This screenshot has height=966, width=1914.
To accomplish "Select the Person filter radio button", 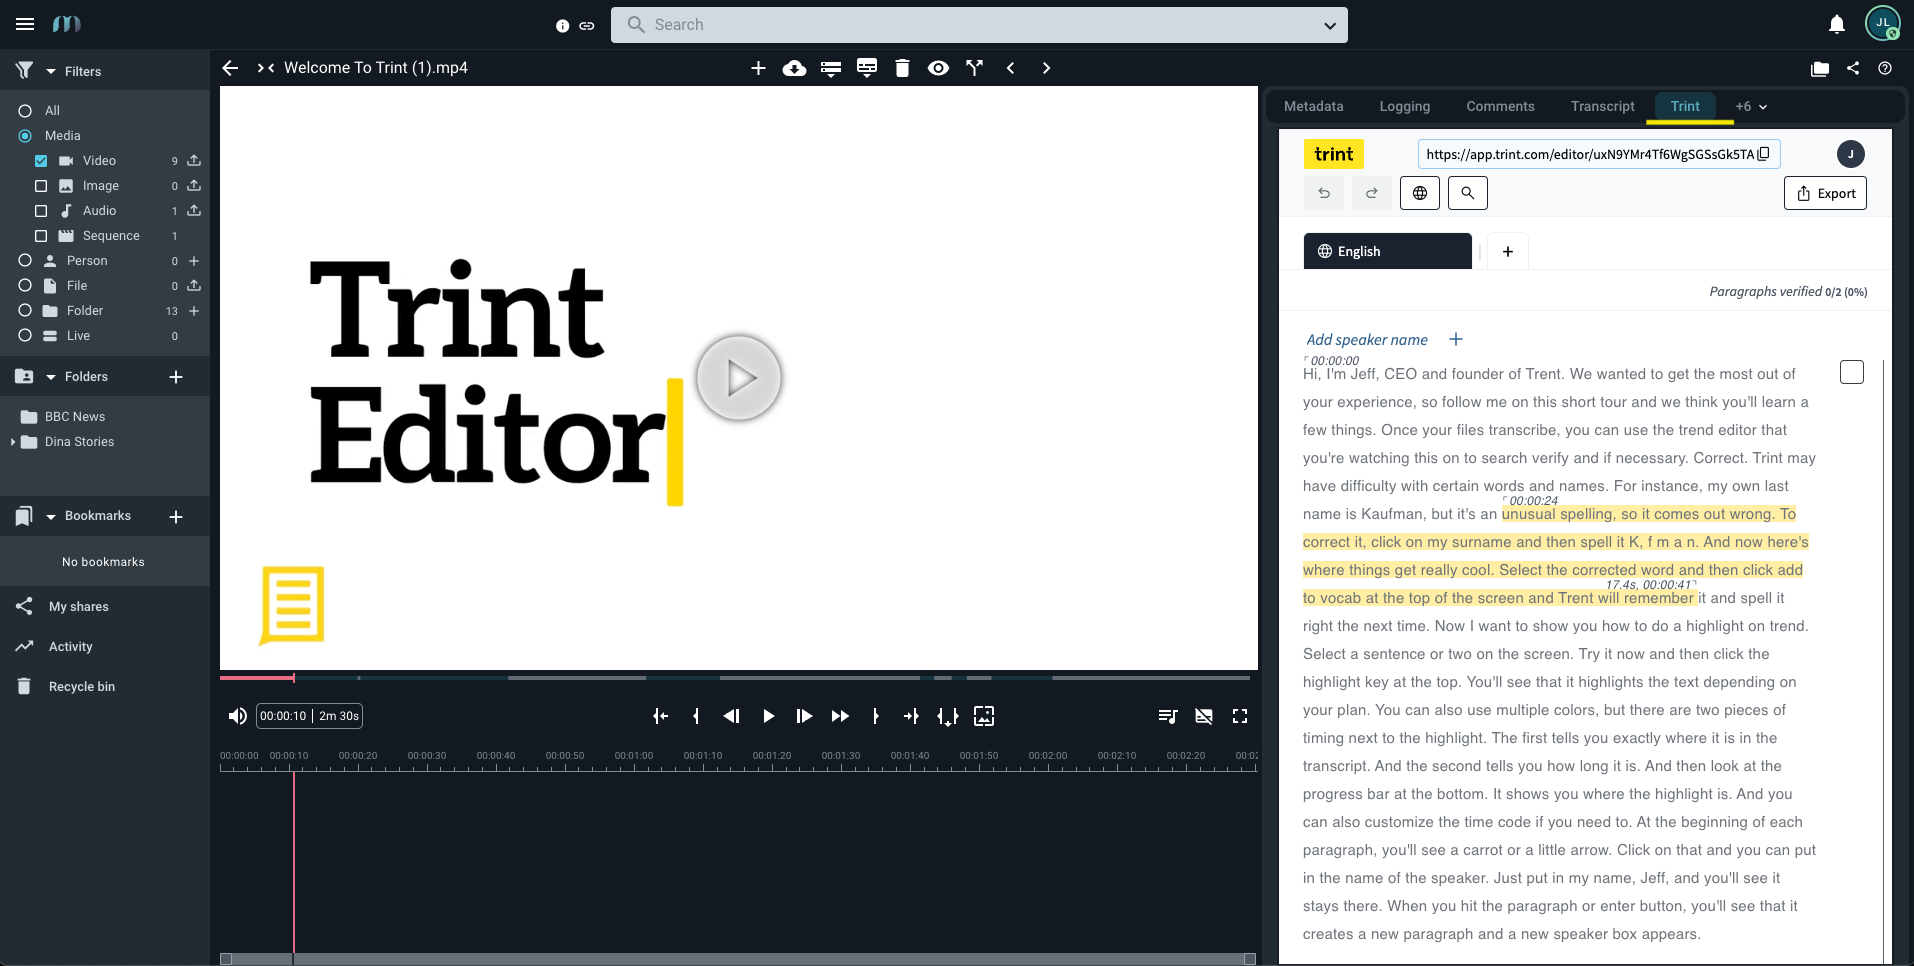I will pyautogui.click(x=25, y=261).
